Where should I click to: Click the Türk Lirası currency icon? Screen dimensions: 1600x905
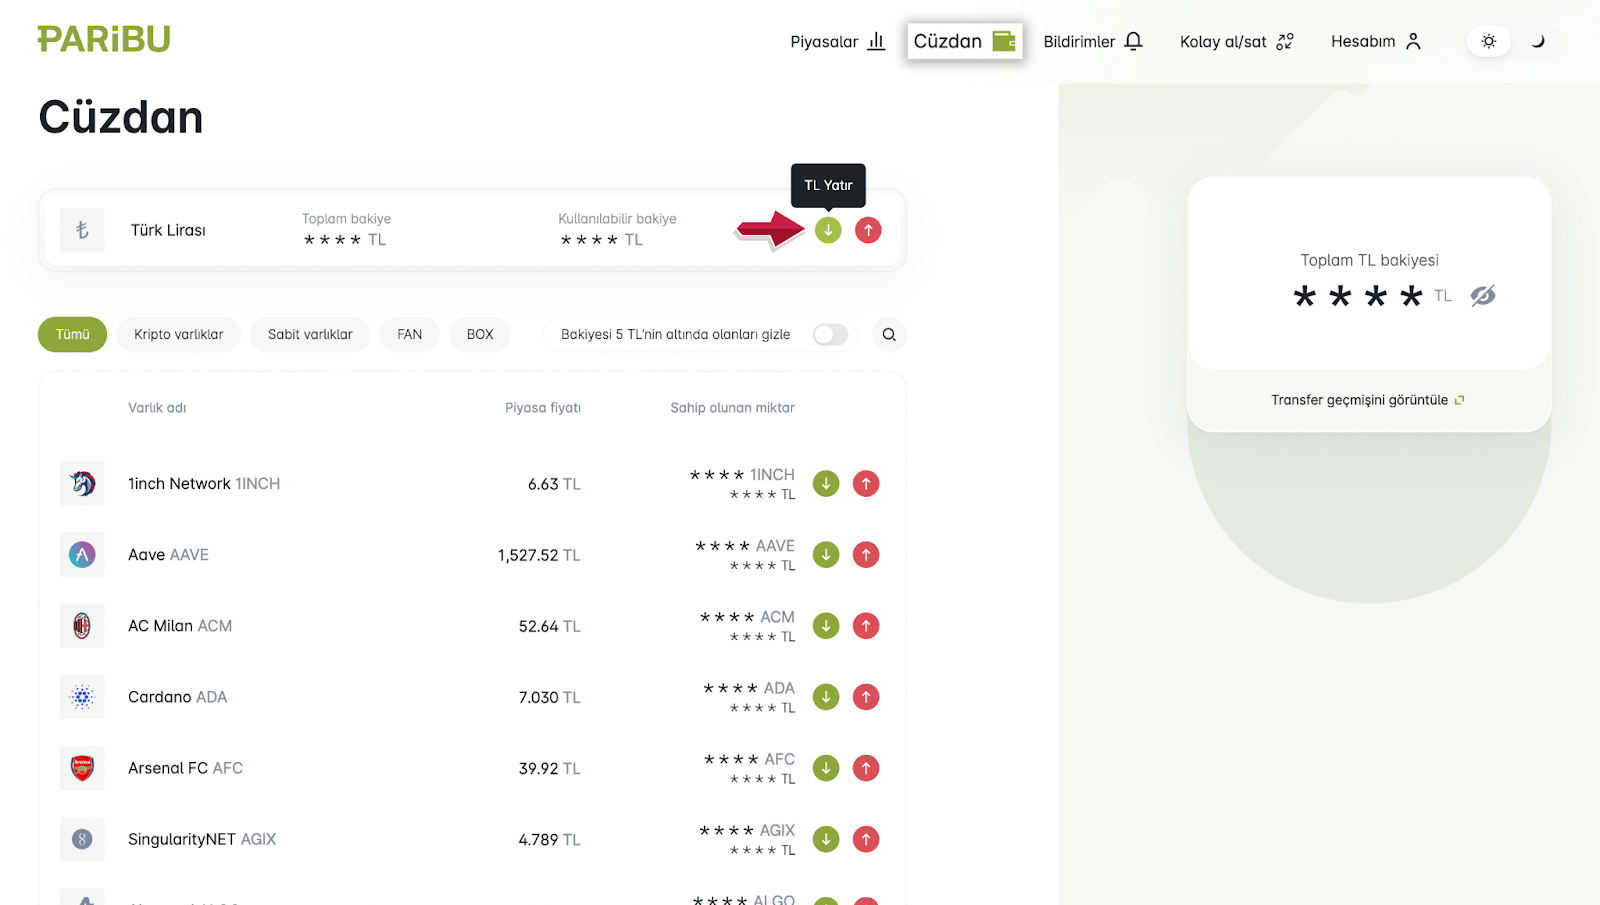point(82,230)
